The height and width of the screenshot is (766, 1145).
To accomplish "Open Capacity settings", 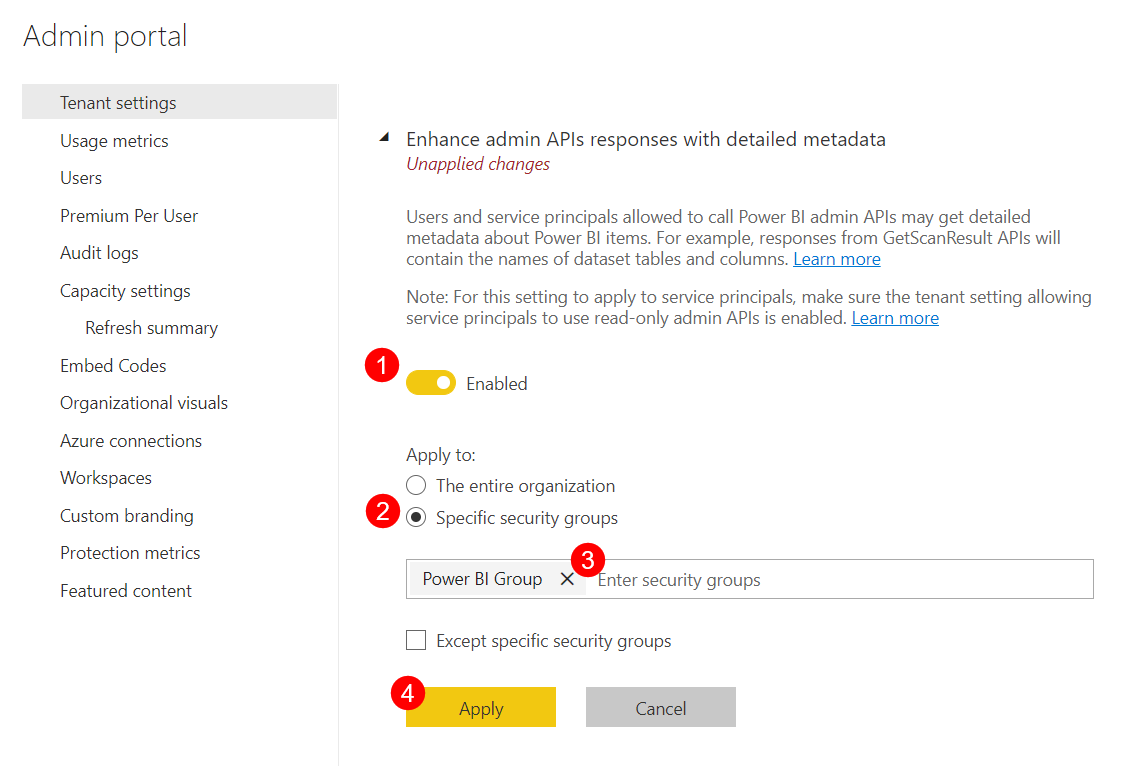I will 125,290.
